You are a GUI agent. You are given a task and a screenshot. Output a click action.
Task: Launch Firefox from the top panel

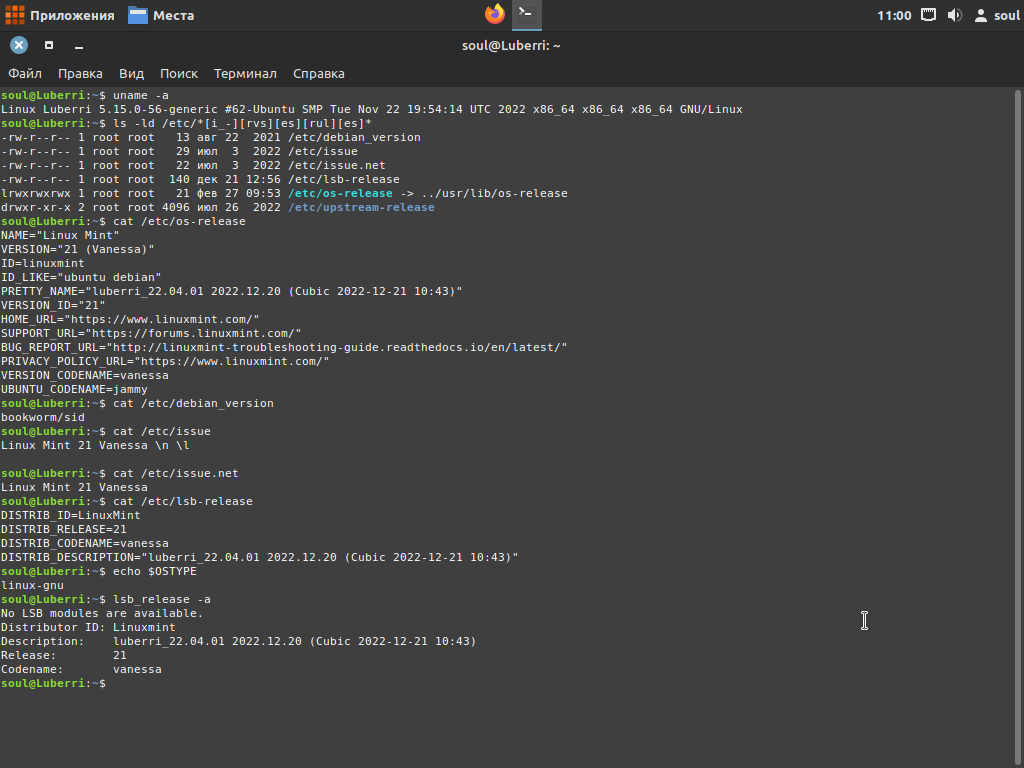coord(495,14)
